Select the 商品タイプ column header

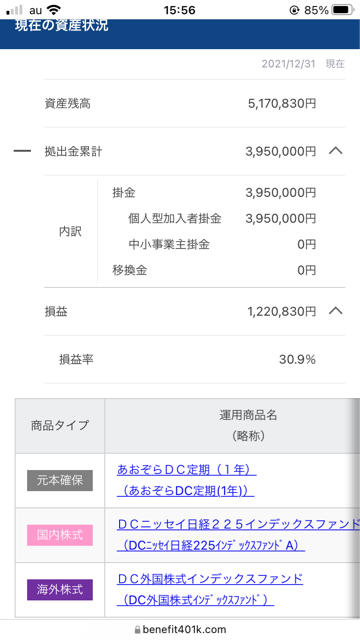click(x=60, y=426)
